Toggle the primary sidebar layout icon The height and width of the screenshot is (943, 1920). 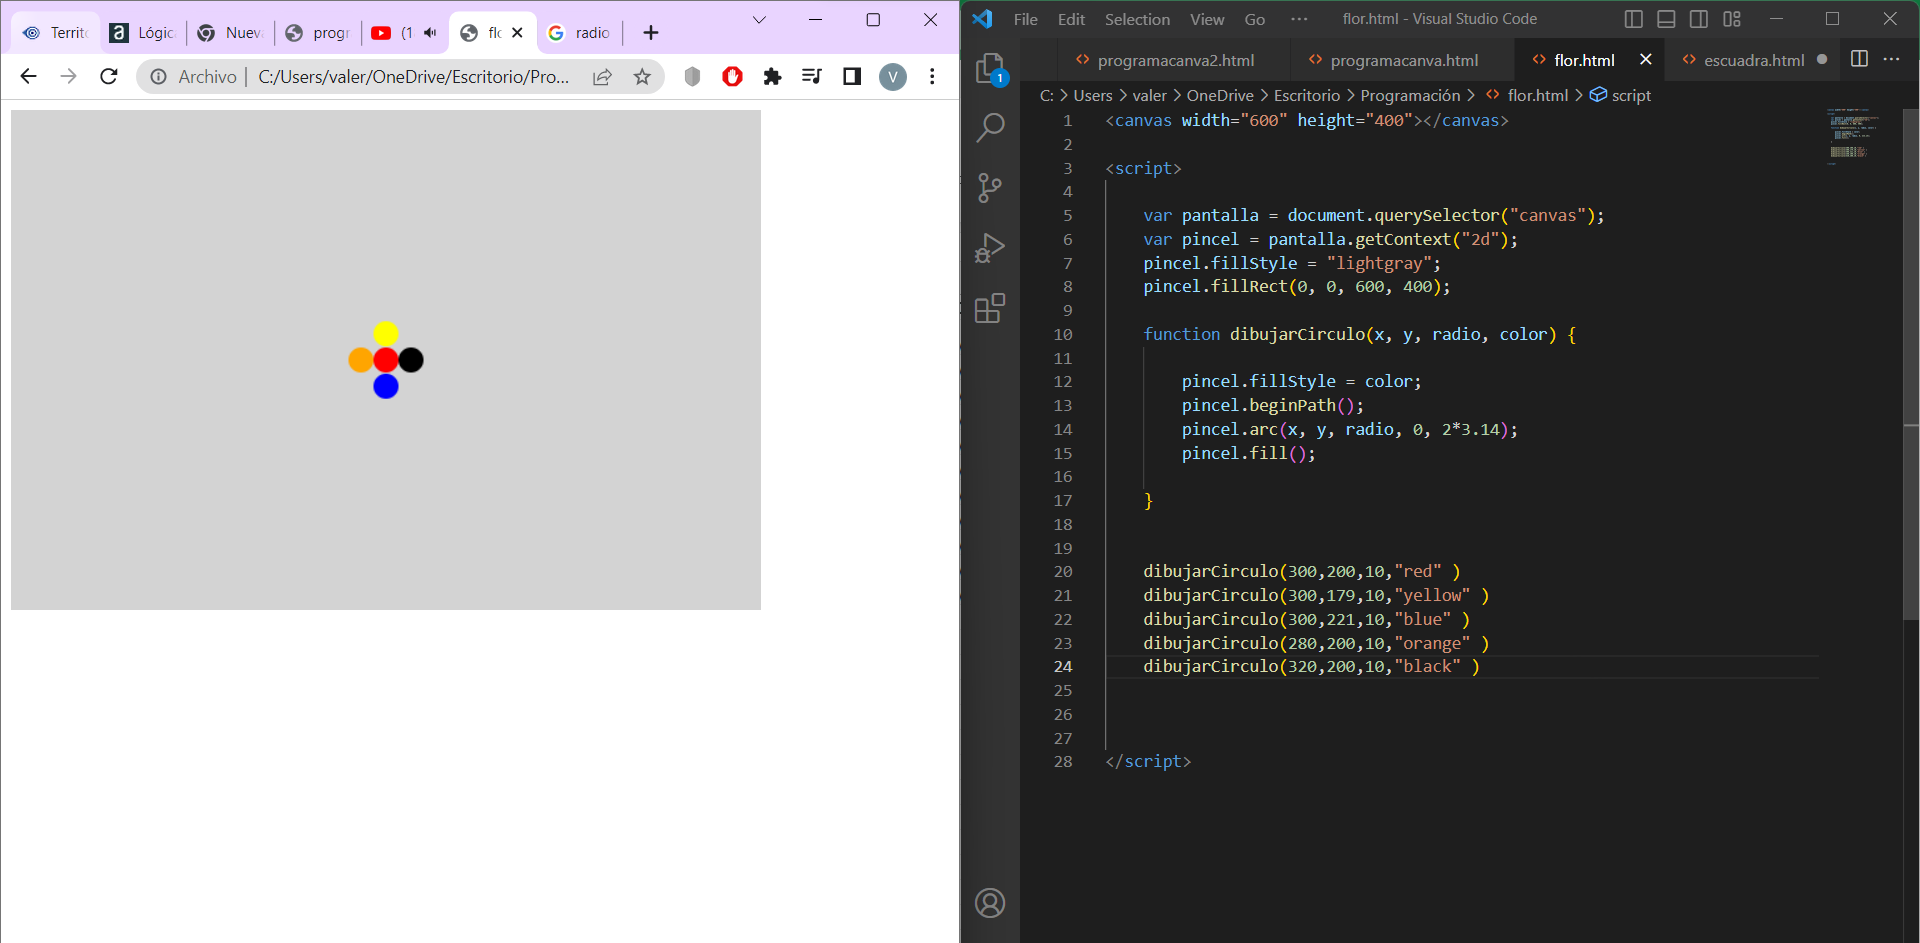point(1634,19)
